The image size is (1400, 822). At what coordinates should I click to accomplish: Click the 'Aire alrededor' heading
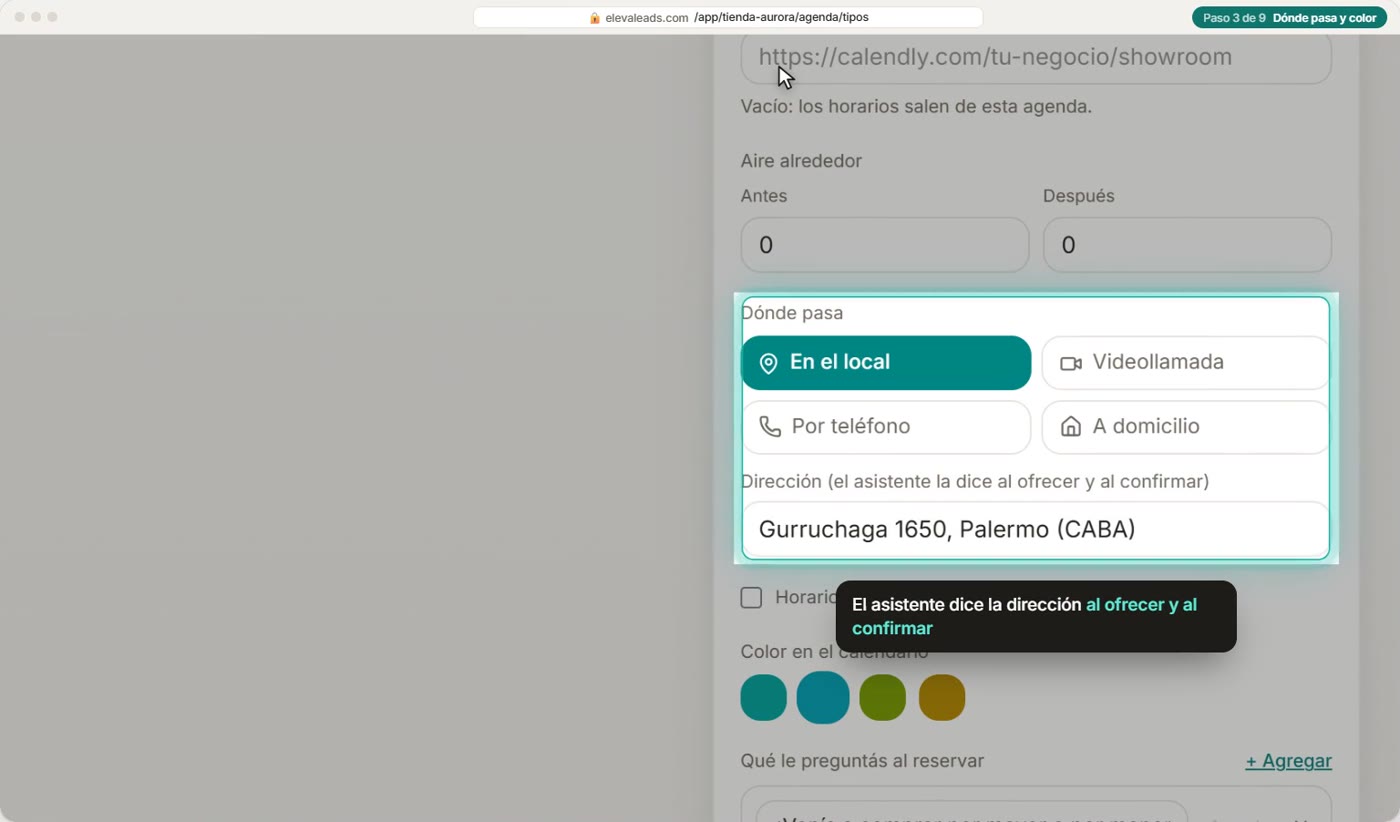pyautogui.click(x=801, y=161)
